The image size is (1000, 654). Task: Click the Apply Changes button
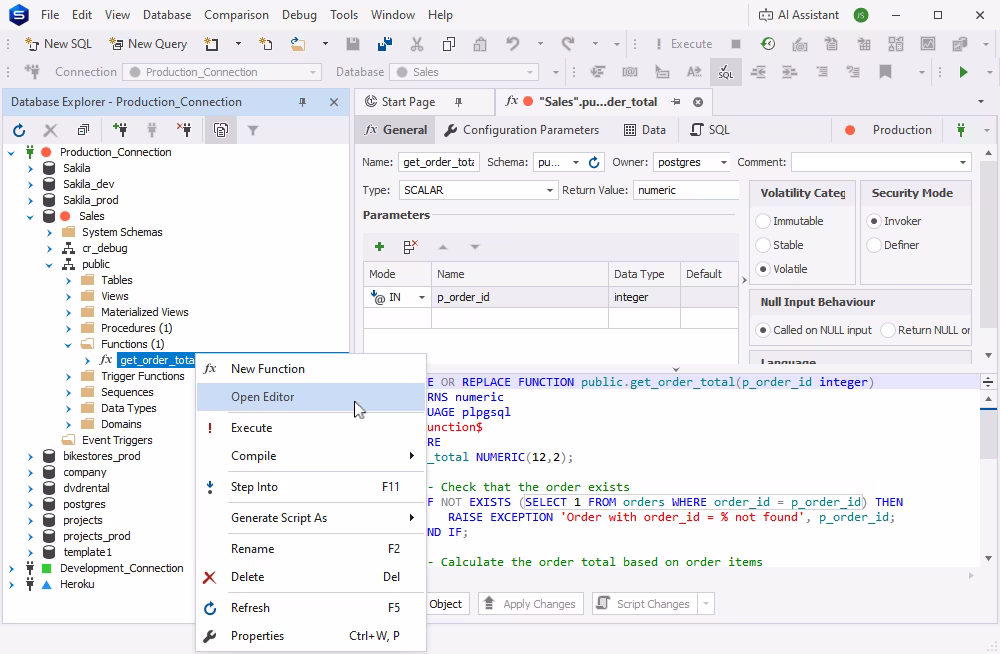pos(531,604)
